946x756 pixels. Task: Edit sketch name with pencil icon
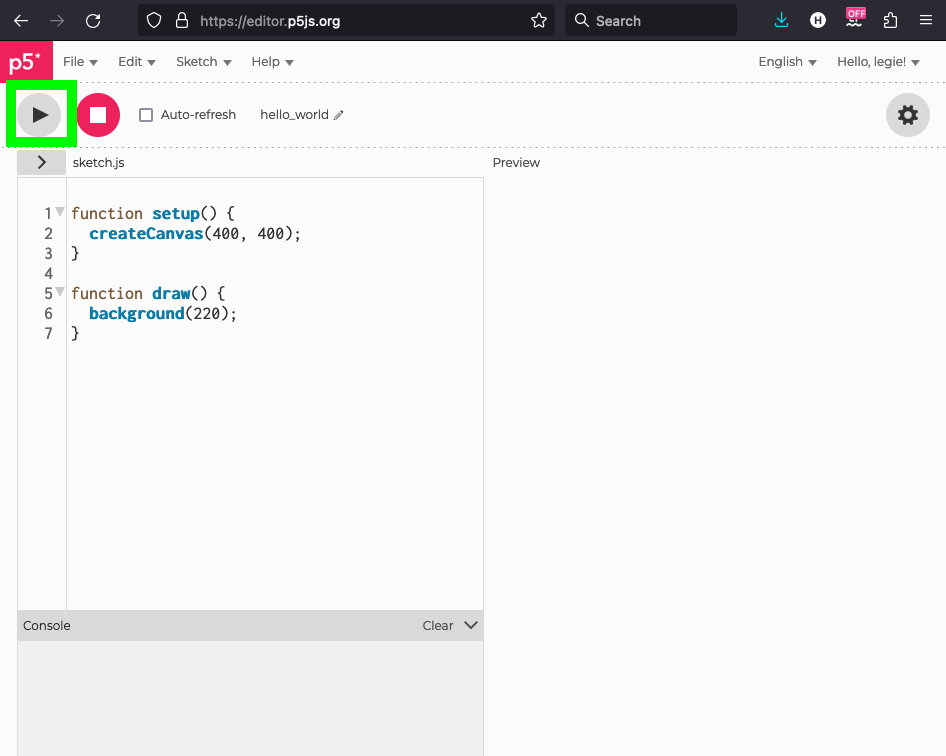coord(339,115)
